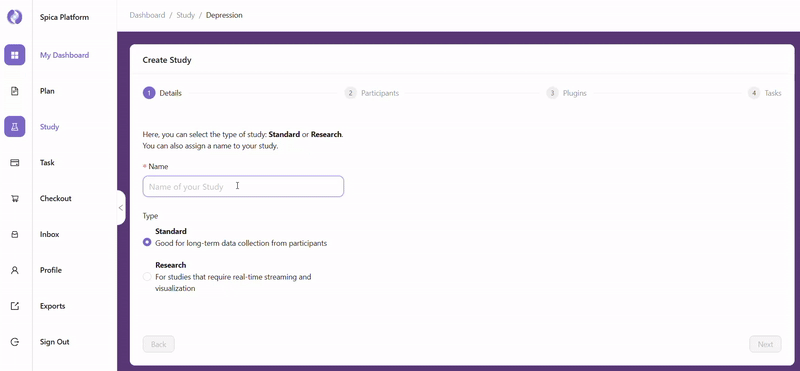Select step 2 Participants
This screenshot has width=800, height=371.
pyautogui.click(x=371, y=93)
